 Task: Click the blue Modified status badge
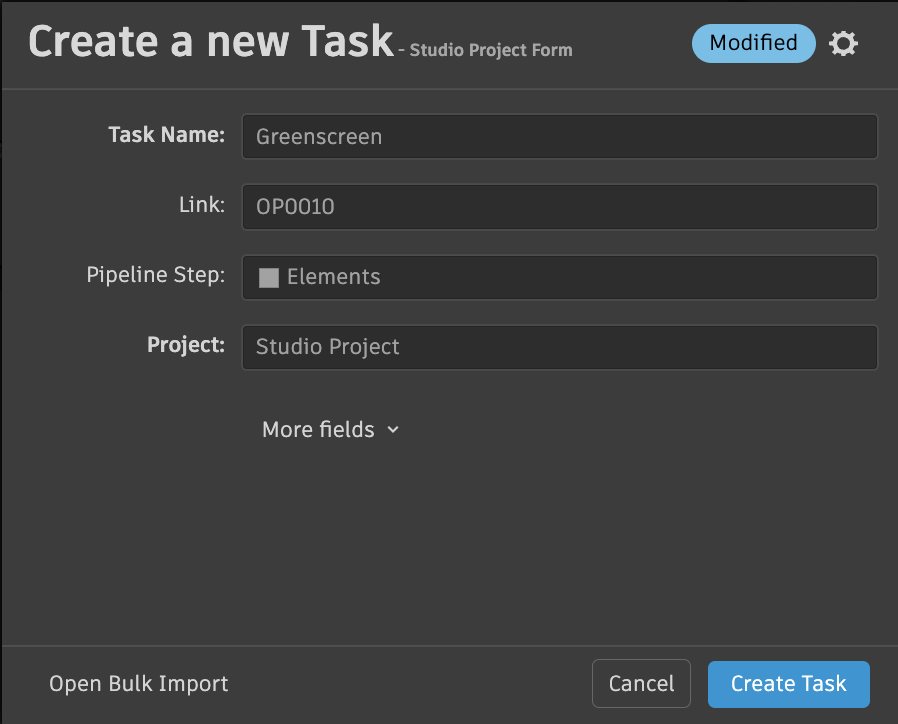[x=753, y=43]
